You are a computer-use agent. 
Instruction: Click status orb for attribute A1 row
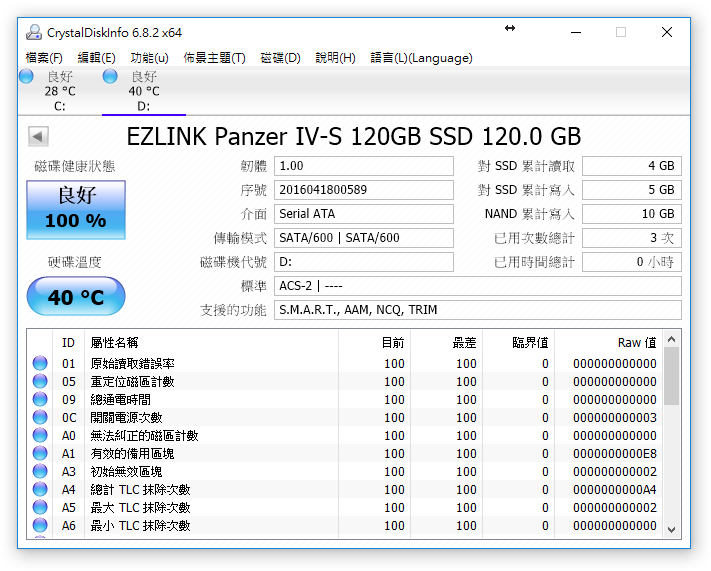click(x=40, y=453)
